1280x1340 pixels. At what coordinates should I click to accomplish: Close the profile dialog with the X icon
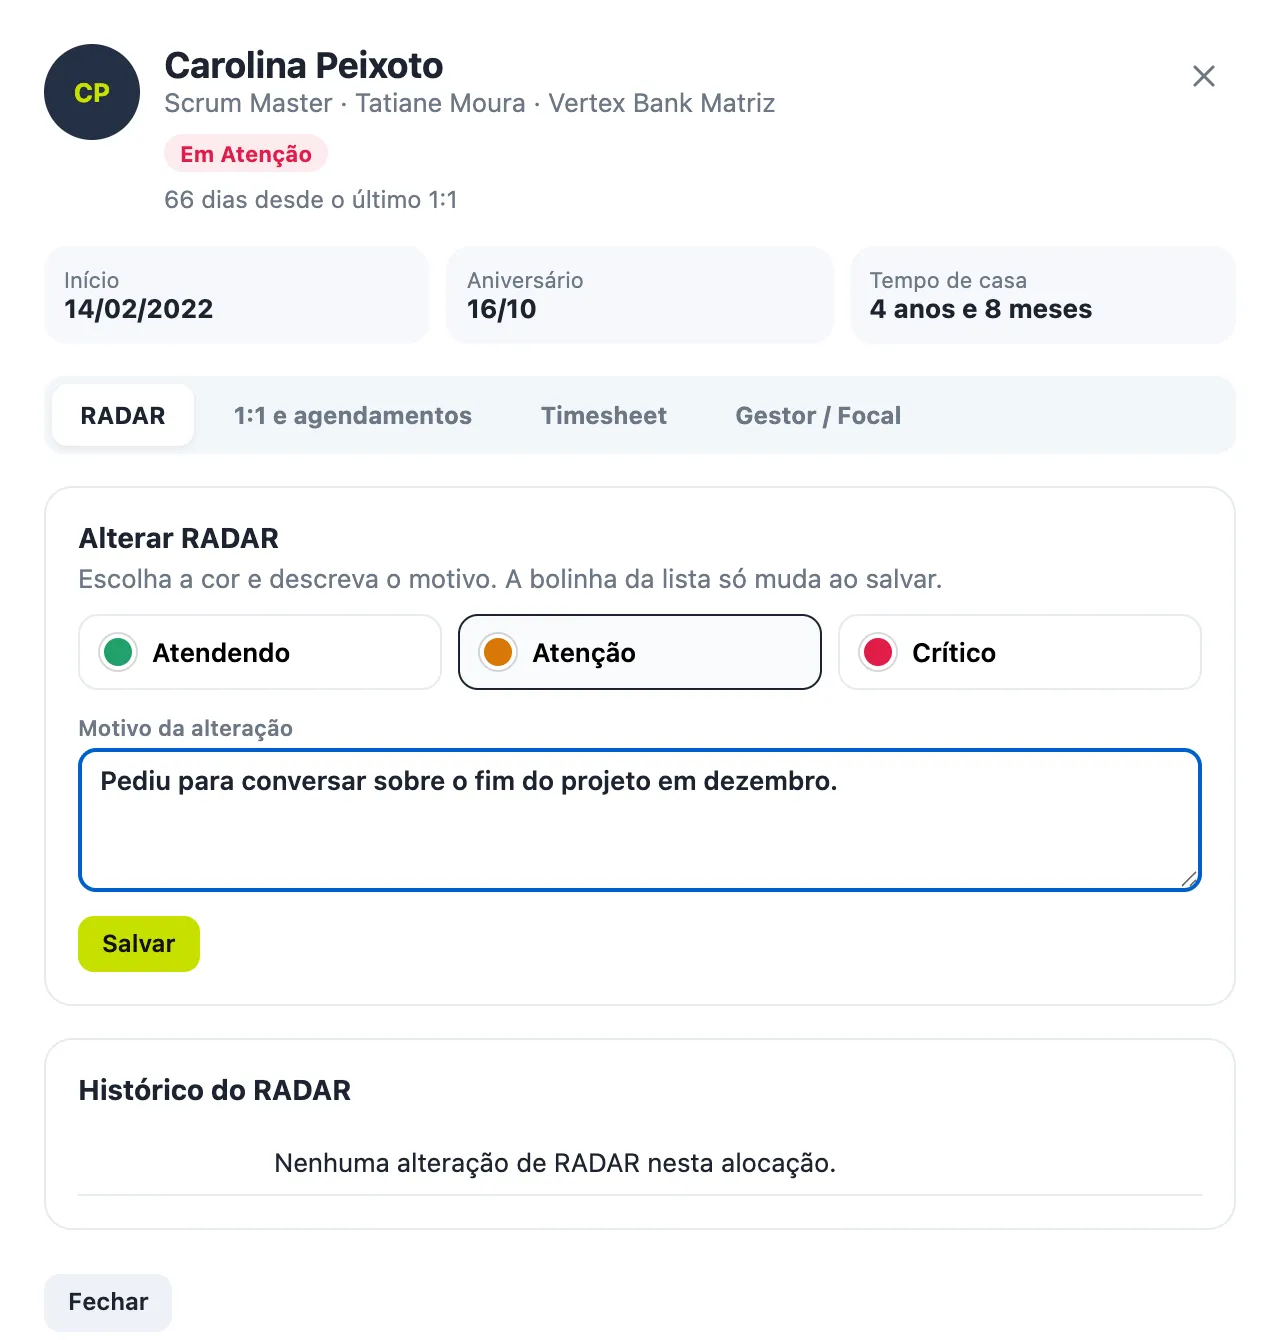click(1204, 76)
